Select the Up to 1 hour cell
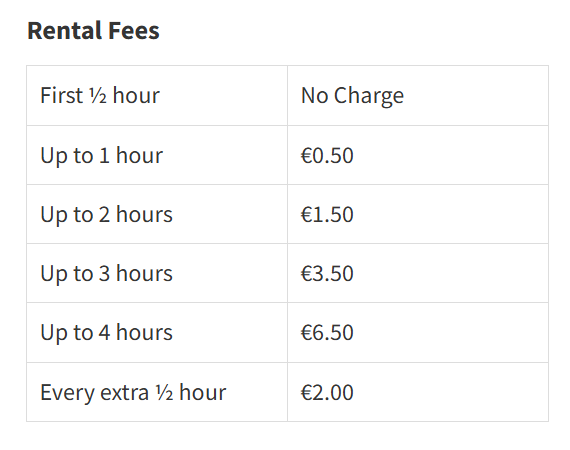 click(x=157, y=155)
